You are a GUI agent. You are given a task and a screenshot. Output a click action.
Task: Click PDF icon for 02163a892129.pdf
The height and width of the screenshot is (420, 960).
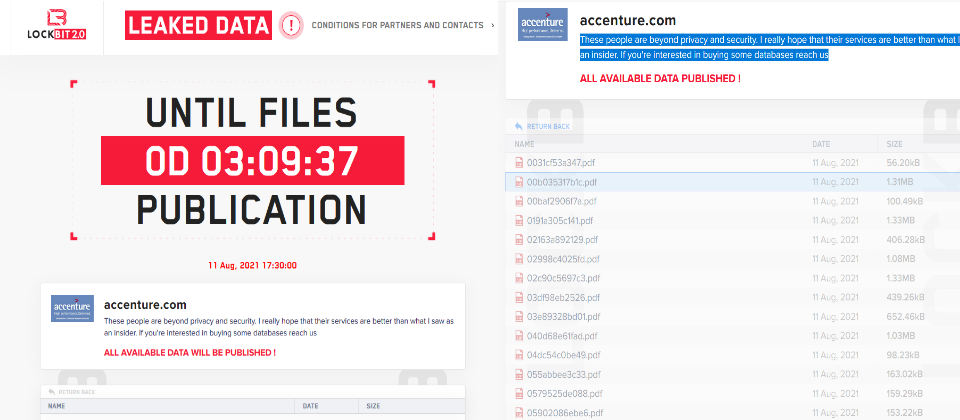pyautogui.click(x=519, y=239)
